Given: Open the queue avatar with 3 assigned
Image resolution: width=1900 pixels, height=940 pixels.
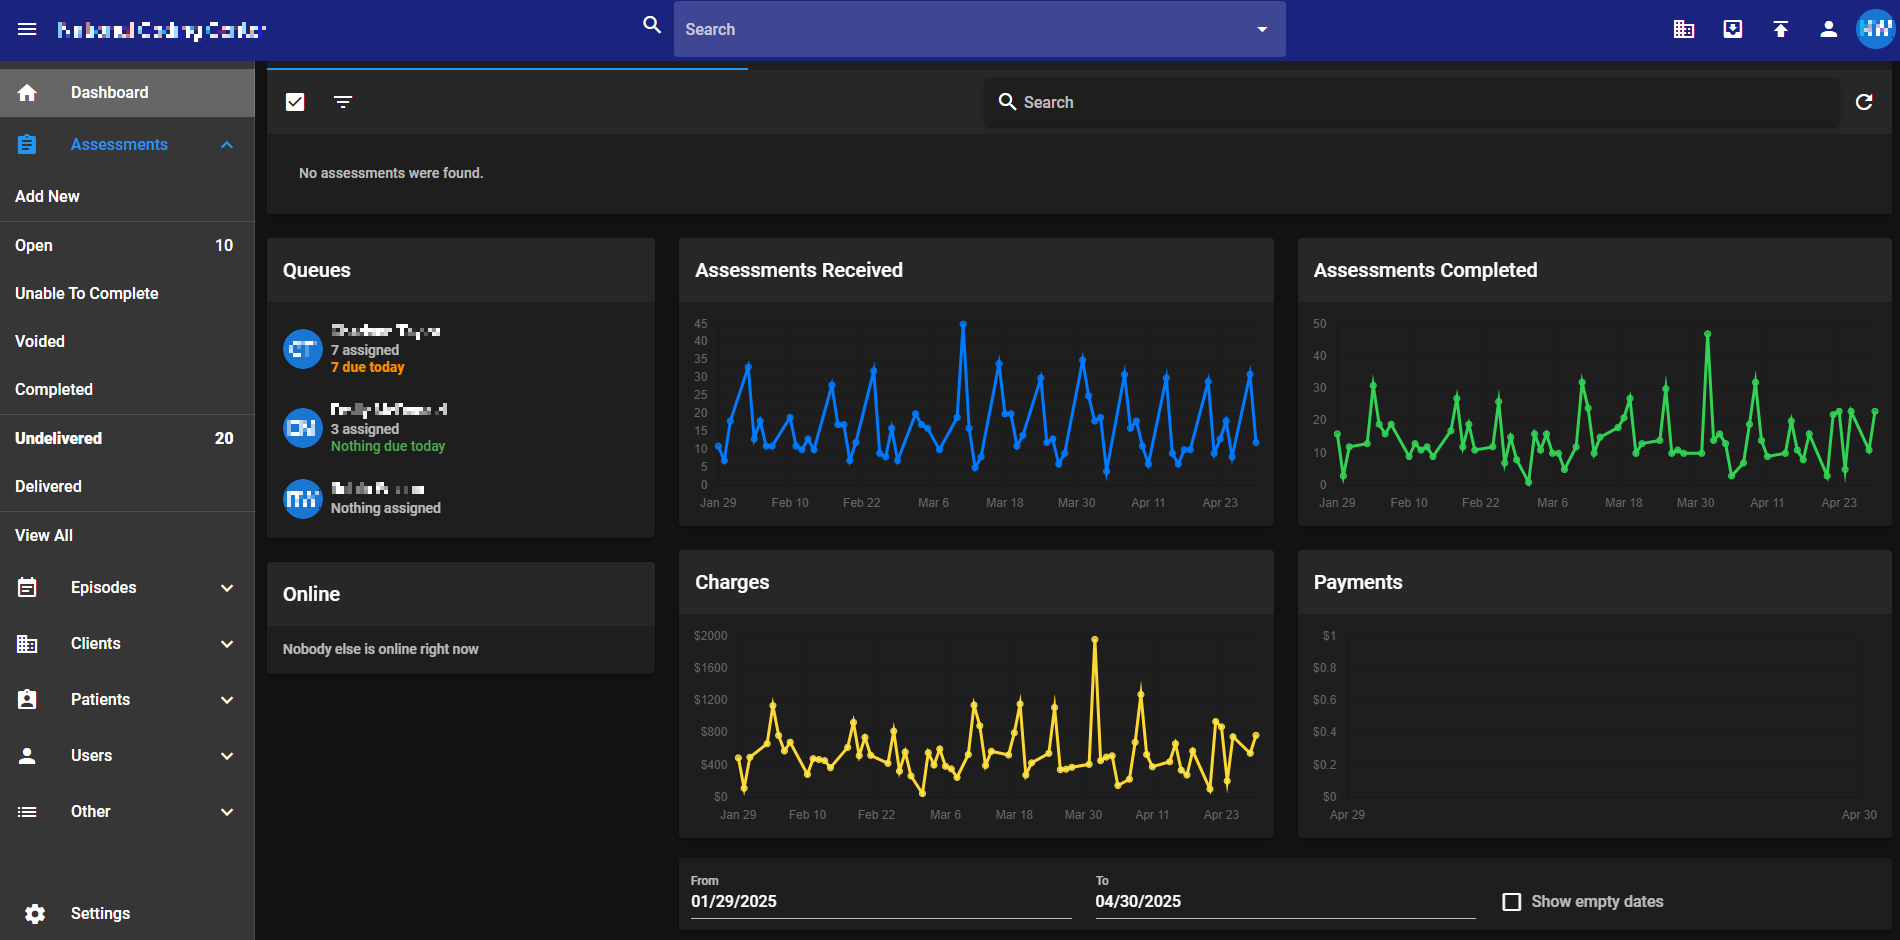Looking at the screenshot, I should (x=303, y=428).
